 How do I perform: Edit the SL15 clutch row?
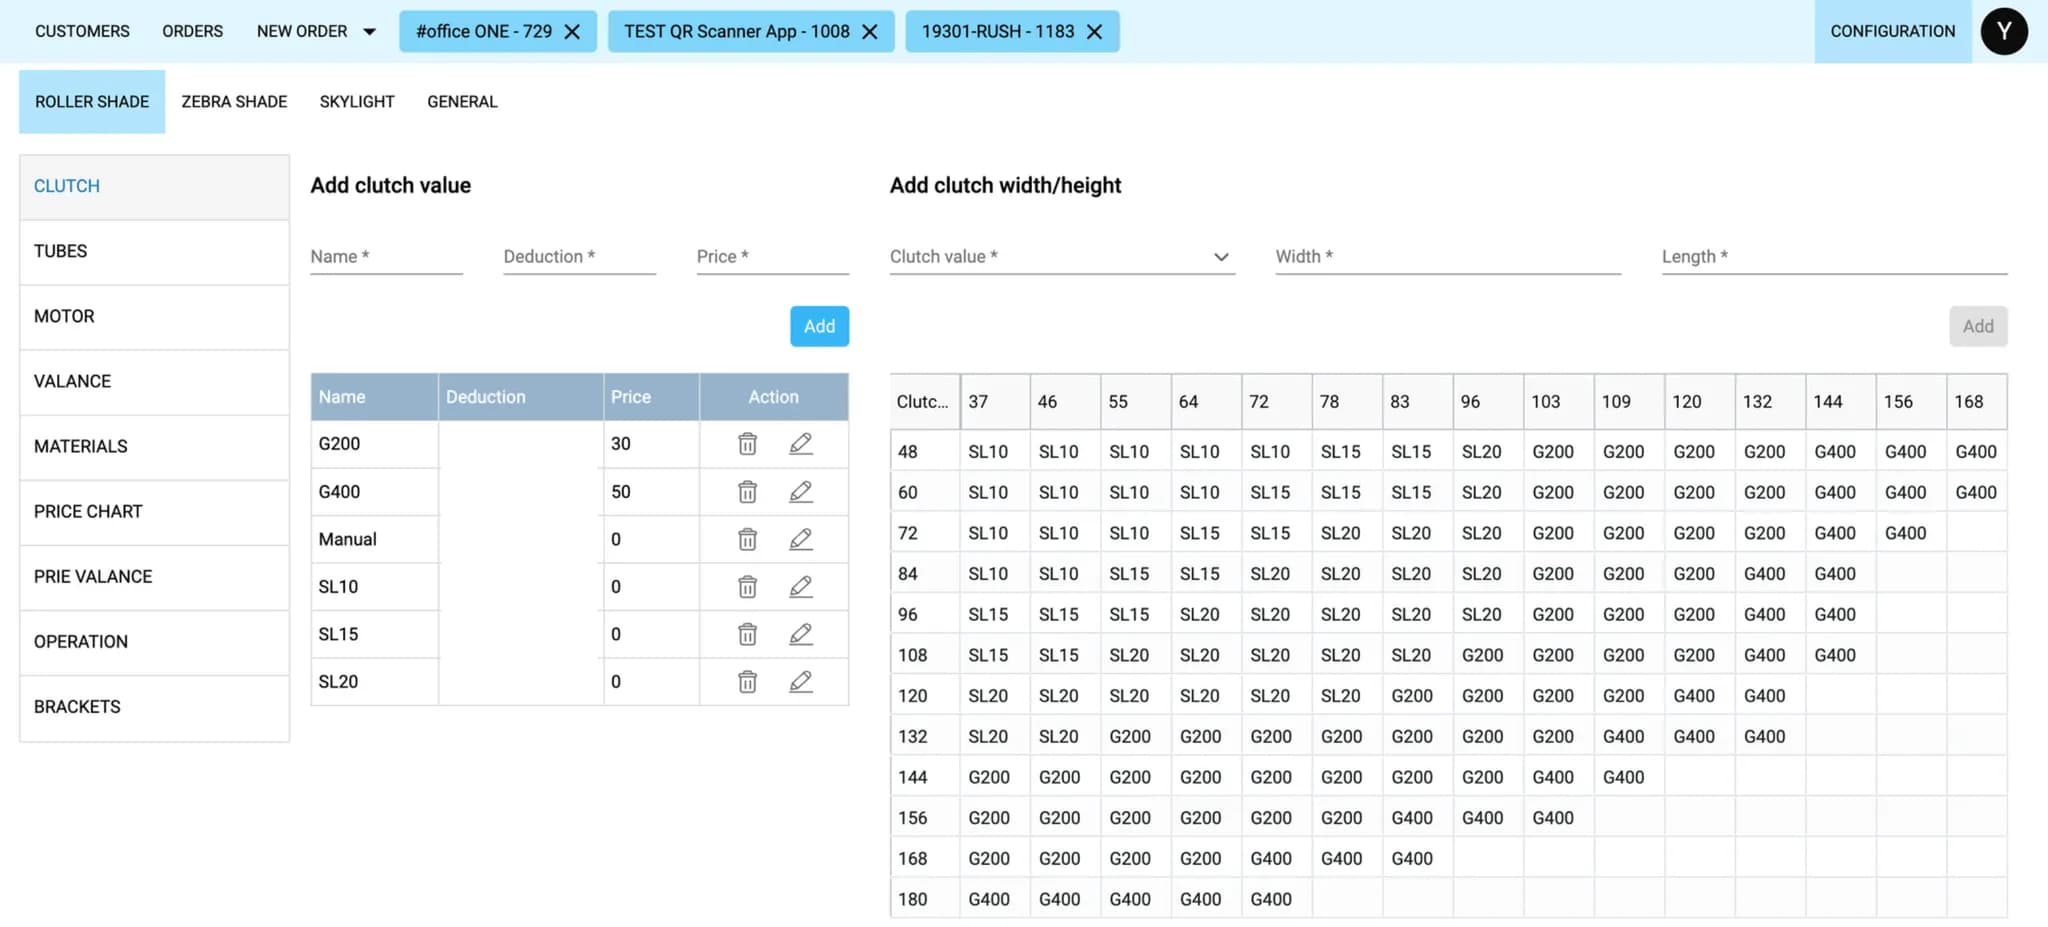click(801, 634)
